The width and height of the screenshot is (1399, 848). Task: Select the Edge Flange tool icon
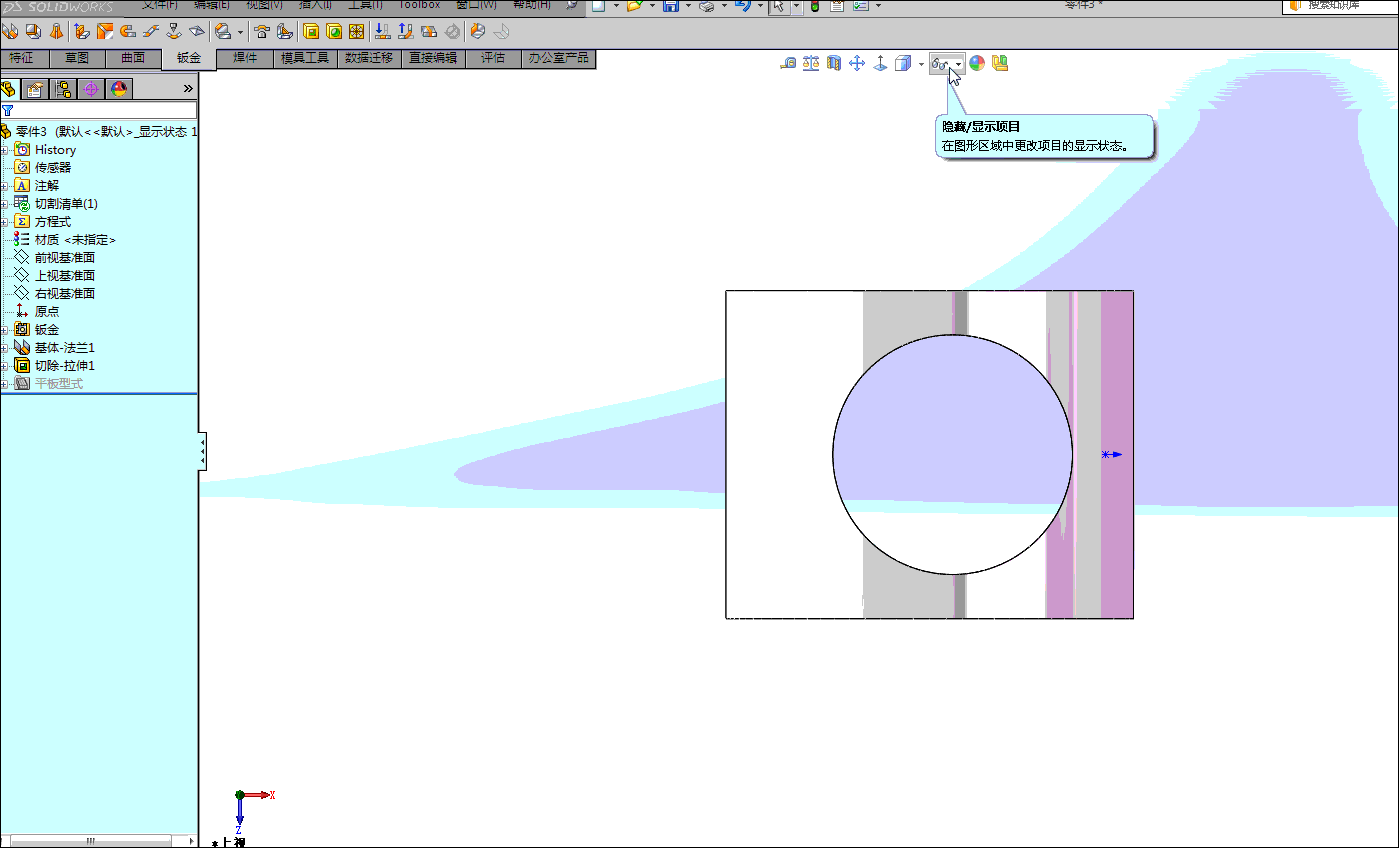81,31
